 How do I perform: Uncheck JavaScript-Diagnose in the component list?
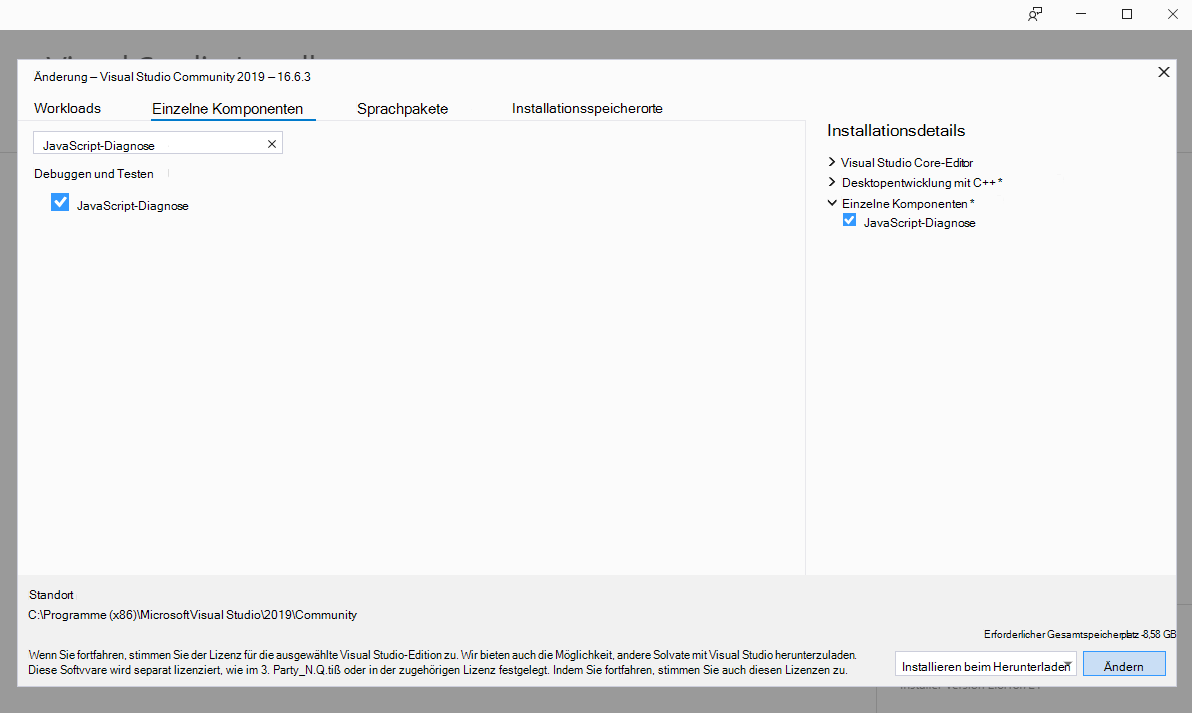60,202
